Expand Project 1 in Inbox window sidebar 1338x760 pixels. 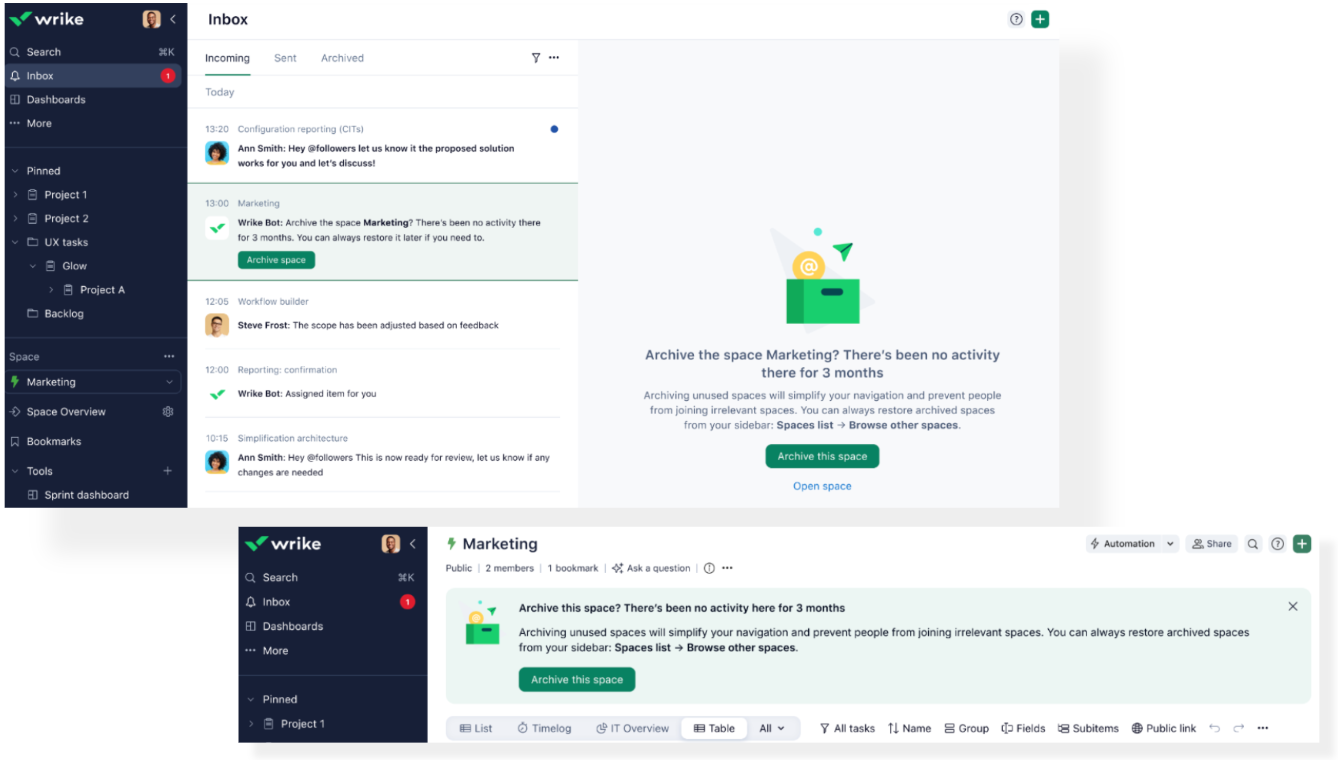coord(15,195)
